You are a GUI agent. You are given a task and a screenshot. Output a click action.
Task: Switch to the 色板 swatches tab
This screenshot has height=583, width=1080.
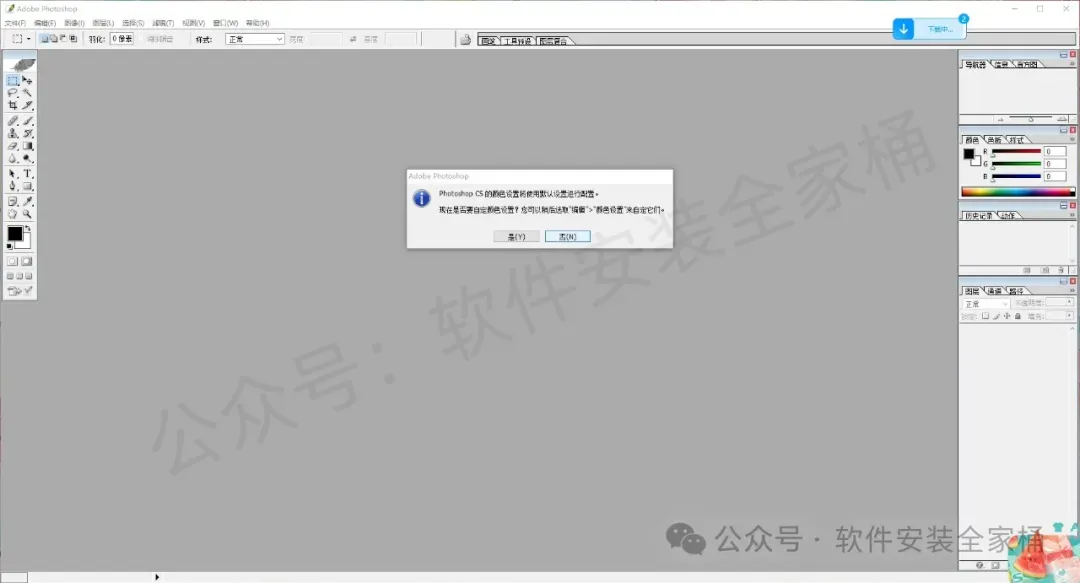[x=994, y=140]
